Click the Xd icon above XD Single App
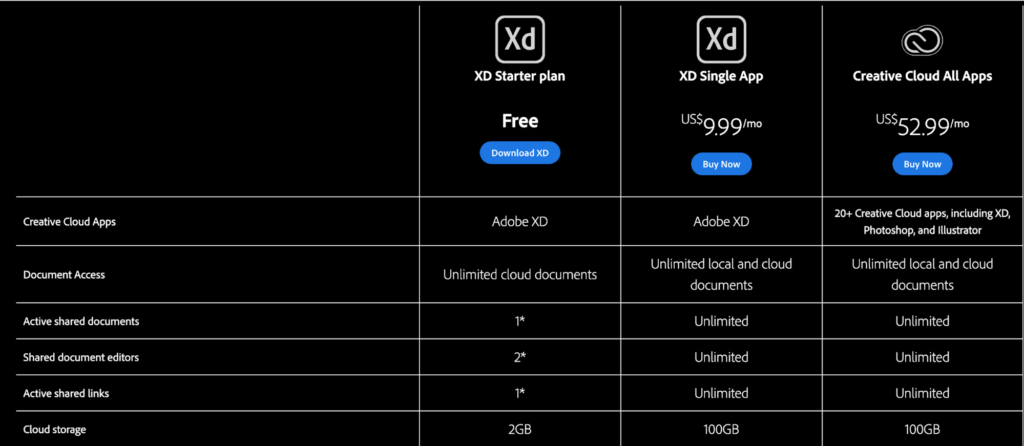 (x=720, y=39)
